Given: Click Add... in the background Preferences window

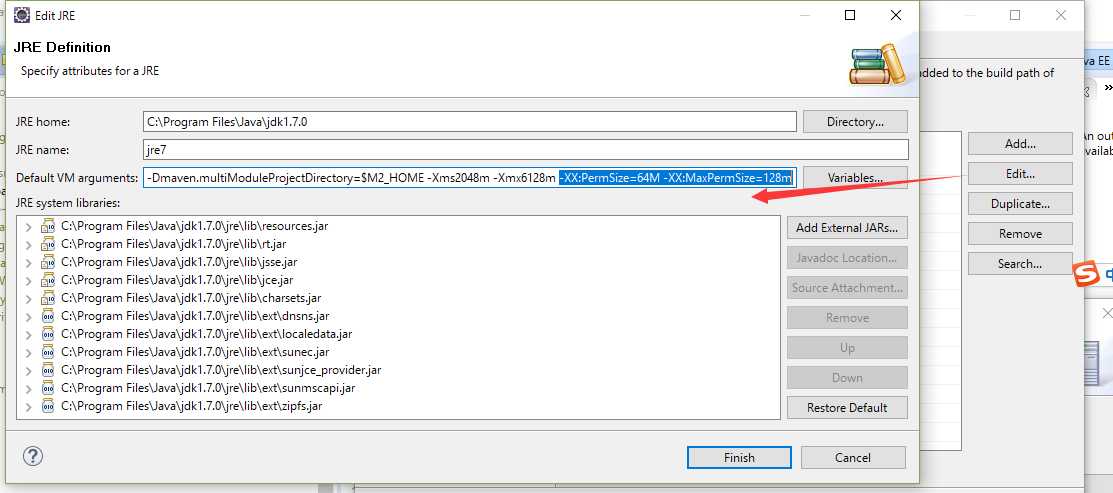Looking at the screenshot, I should [x=1020, y=143].
